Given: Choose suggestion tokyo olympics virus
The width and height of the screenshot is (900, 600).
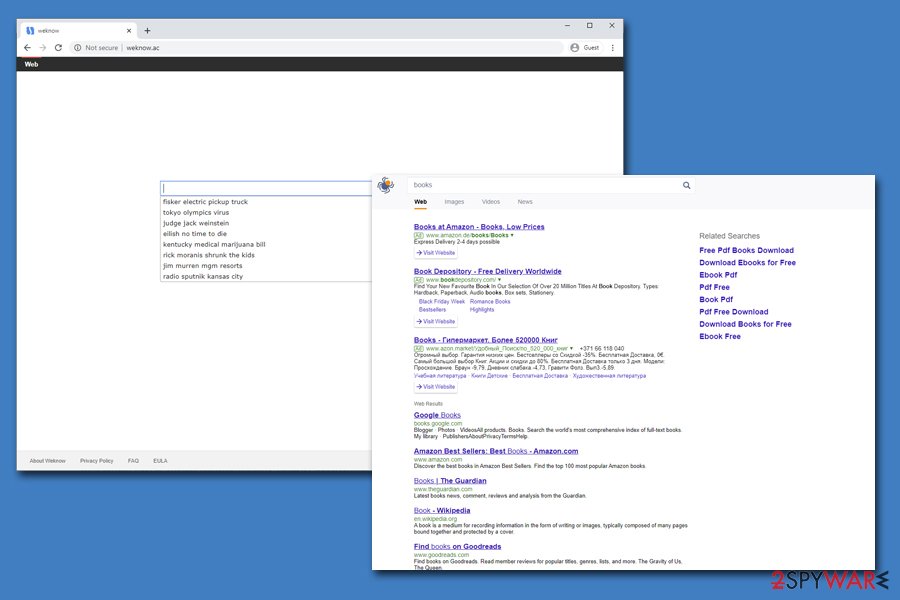Looking at the screenshot, I should [x=196, y=212].
